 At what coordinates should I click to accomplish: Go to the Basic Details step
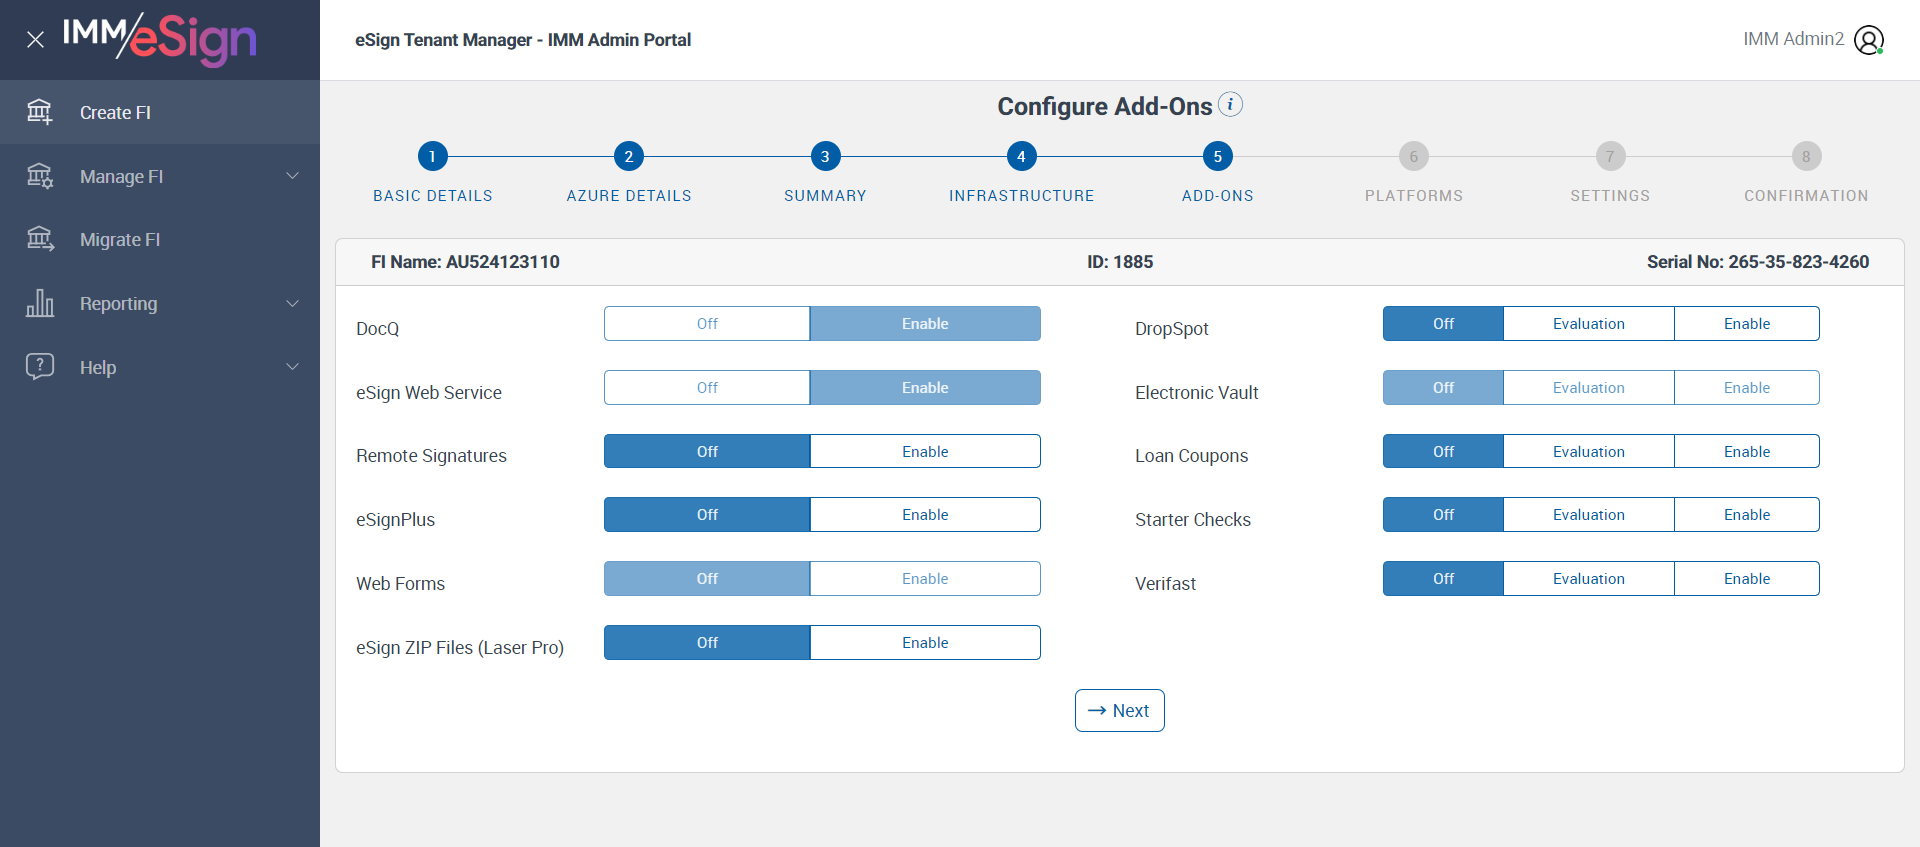point(432,157)
